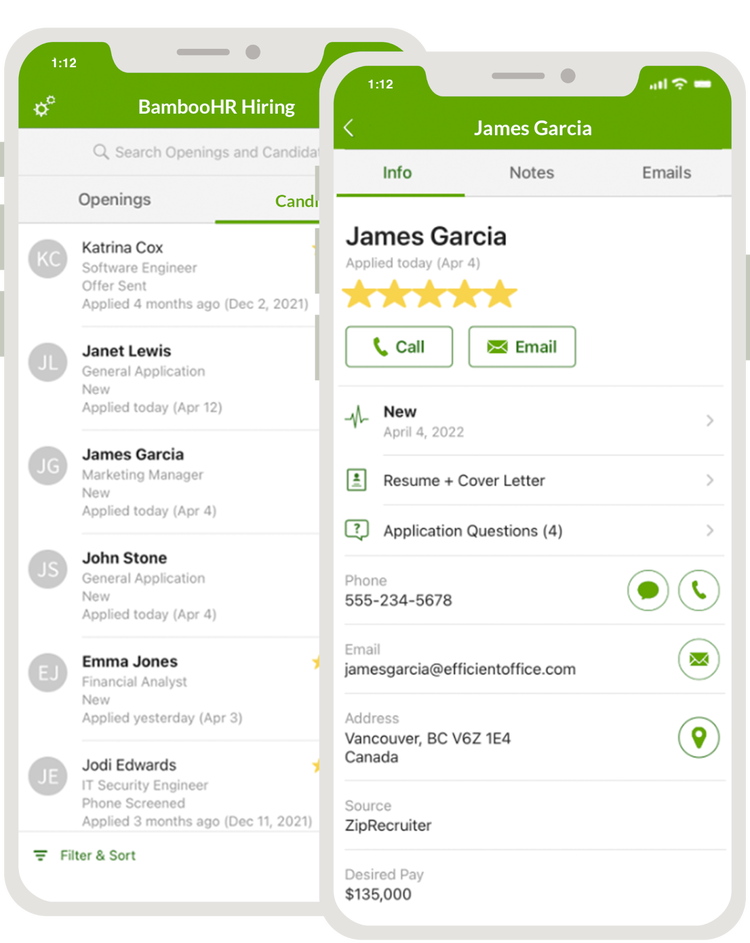Expand the New status row chevron
Image resolution: width=750 pixels, height=943 pixels.
710,420
